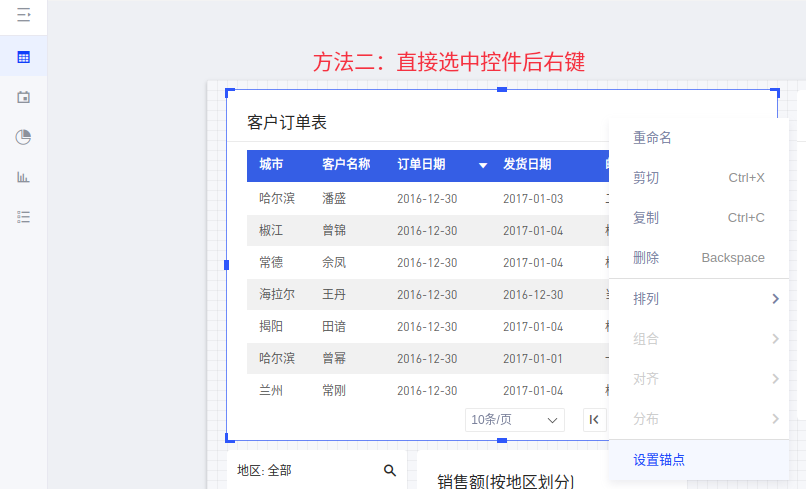This screenshot has width=806, height=489.
Task: Go to first page of table
Action: point(595,420)
